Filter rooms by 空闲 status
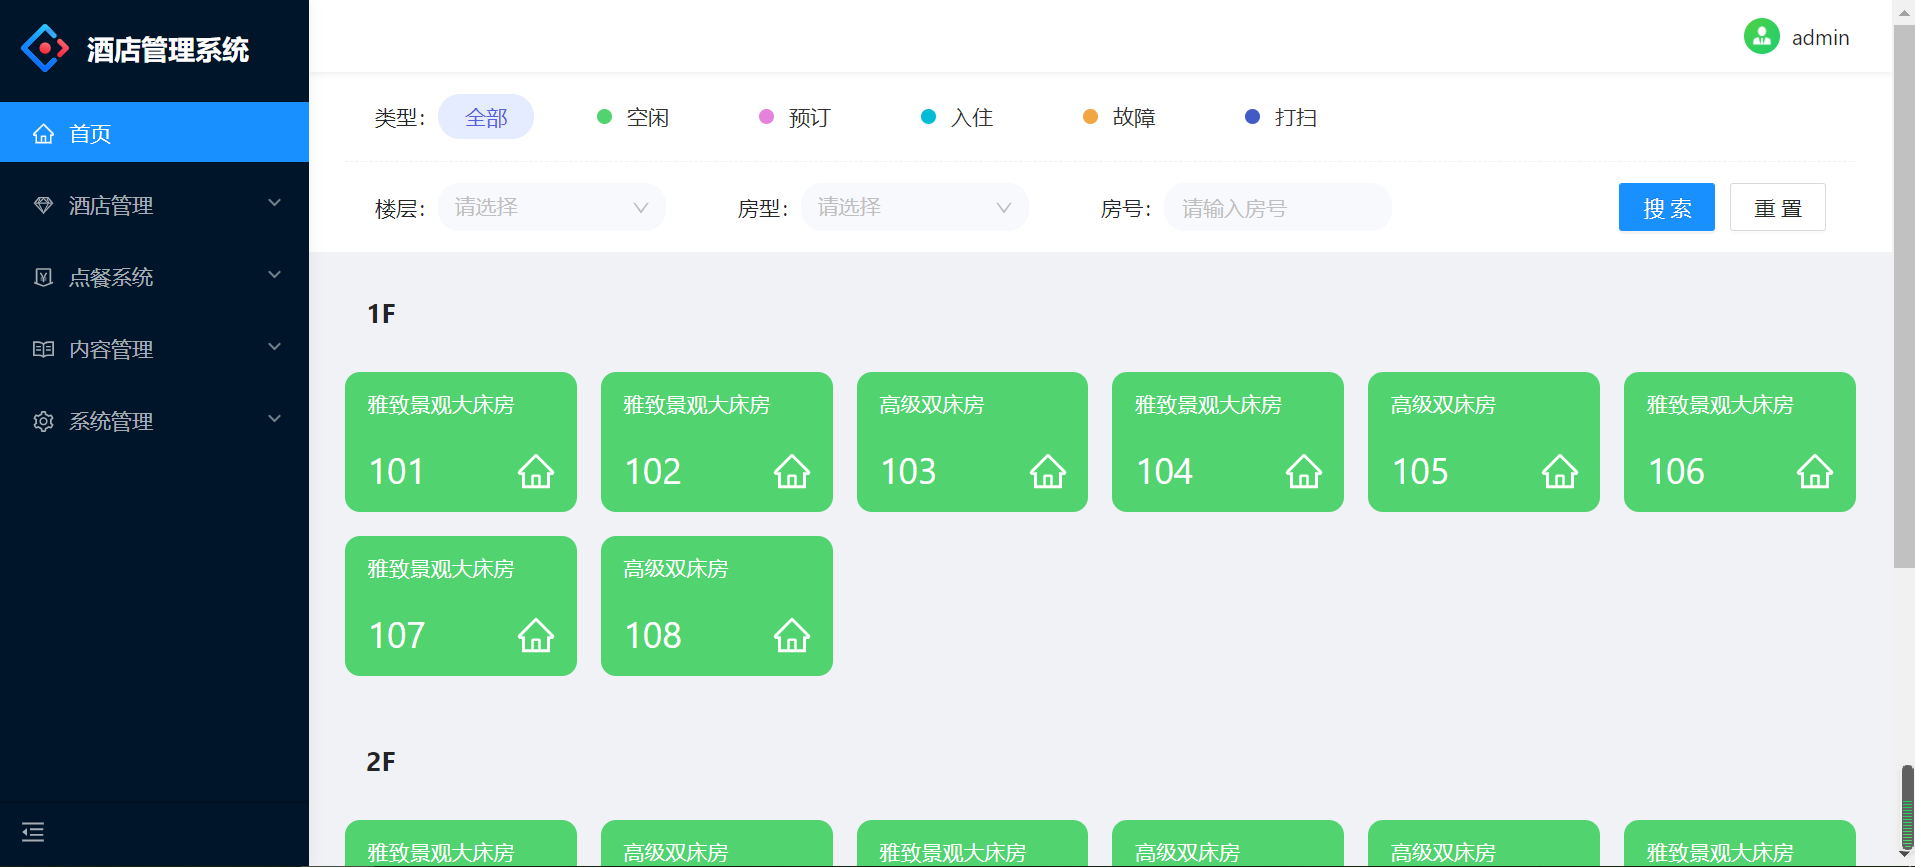The image size is (1915, 867). click(633, 117)
